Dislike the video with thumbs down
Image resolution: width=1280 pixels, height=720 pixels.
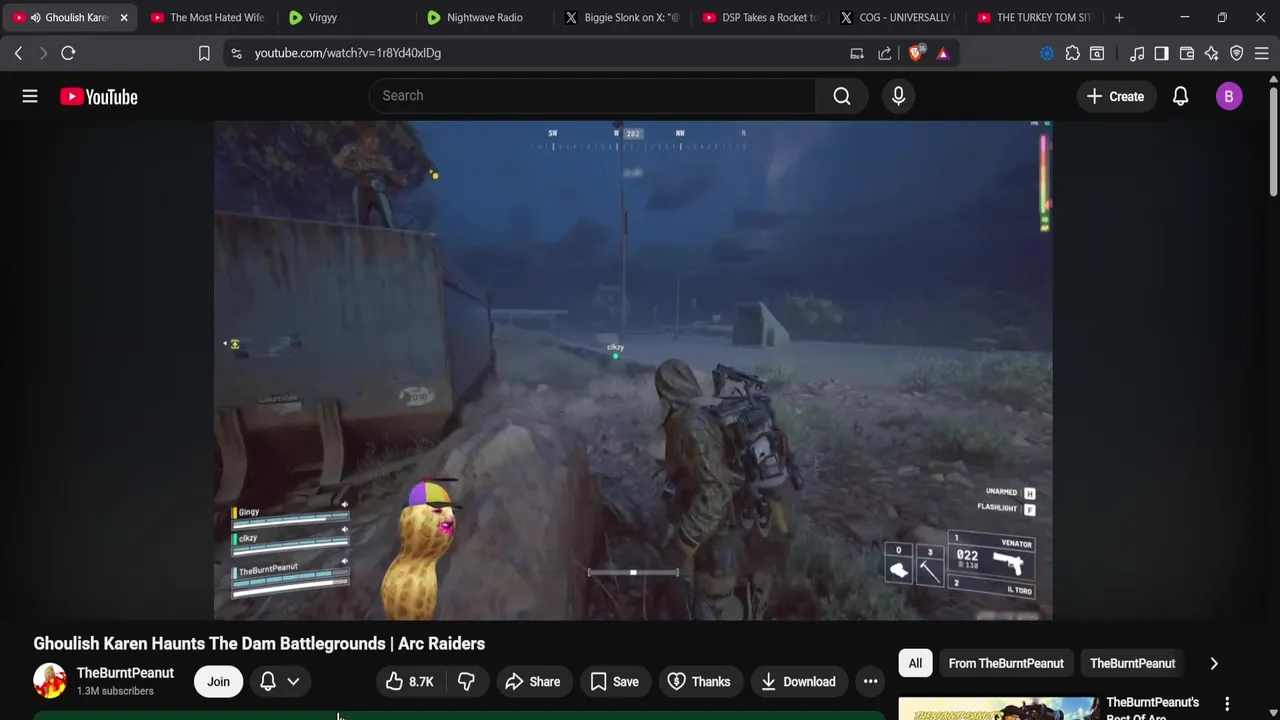tap(465, 682)
